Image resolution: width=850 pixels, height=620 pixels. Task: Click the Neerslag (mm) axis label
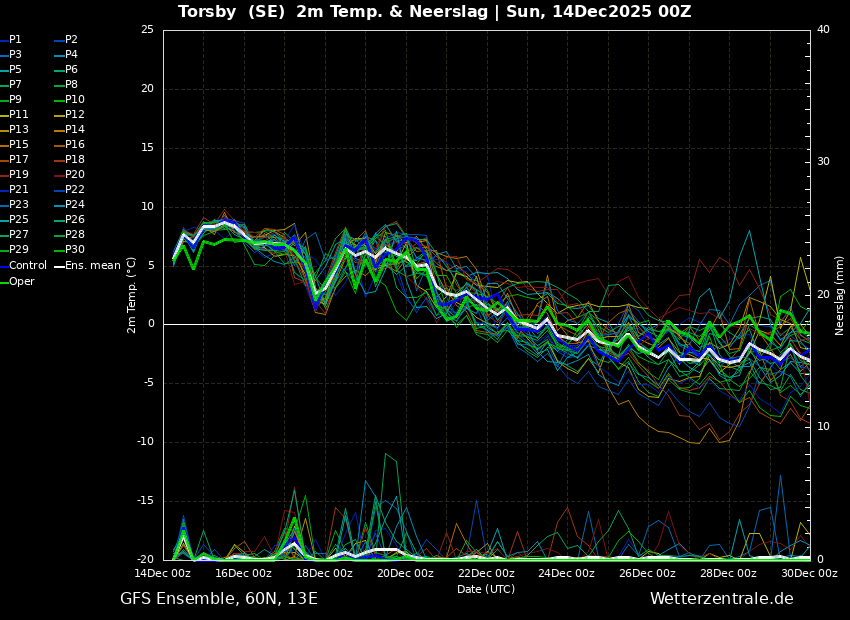point(840,295)
